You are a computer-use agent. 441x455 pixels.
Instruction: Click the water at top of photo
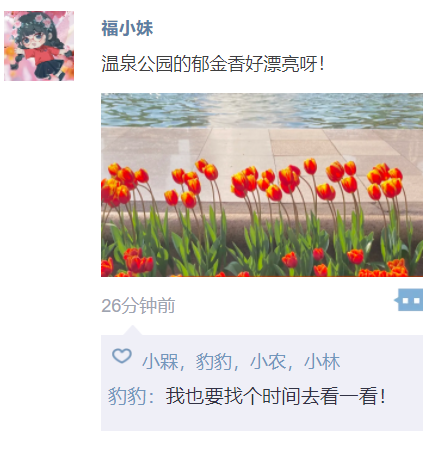tap(262, 110)
